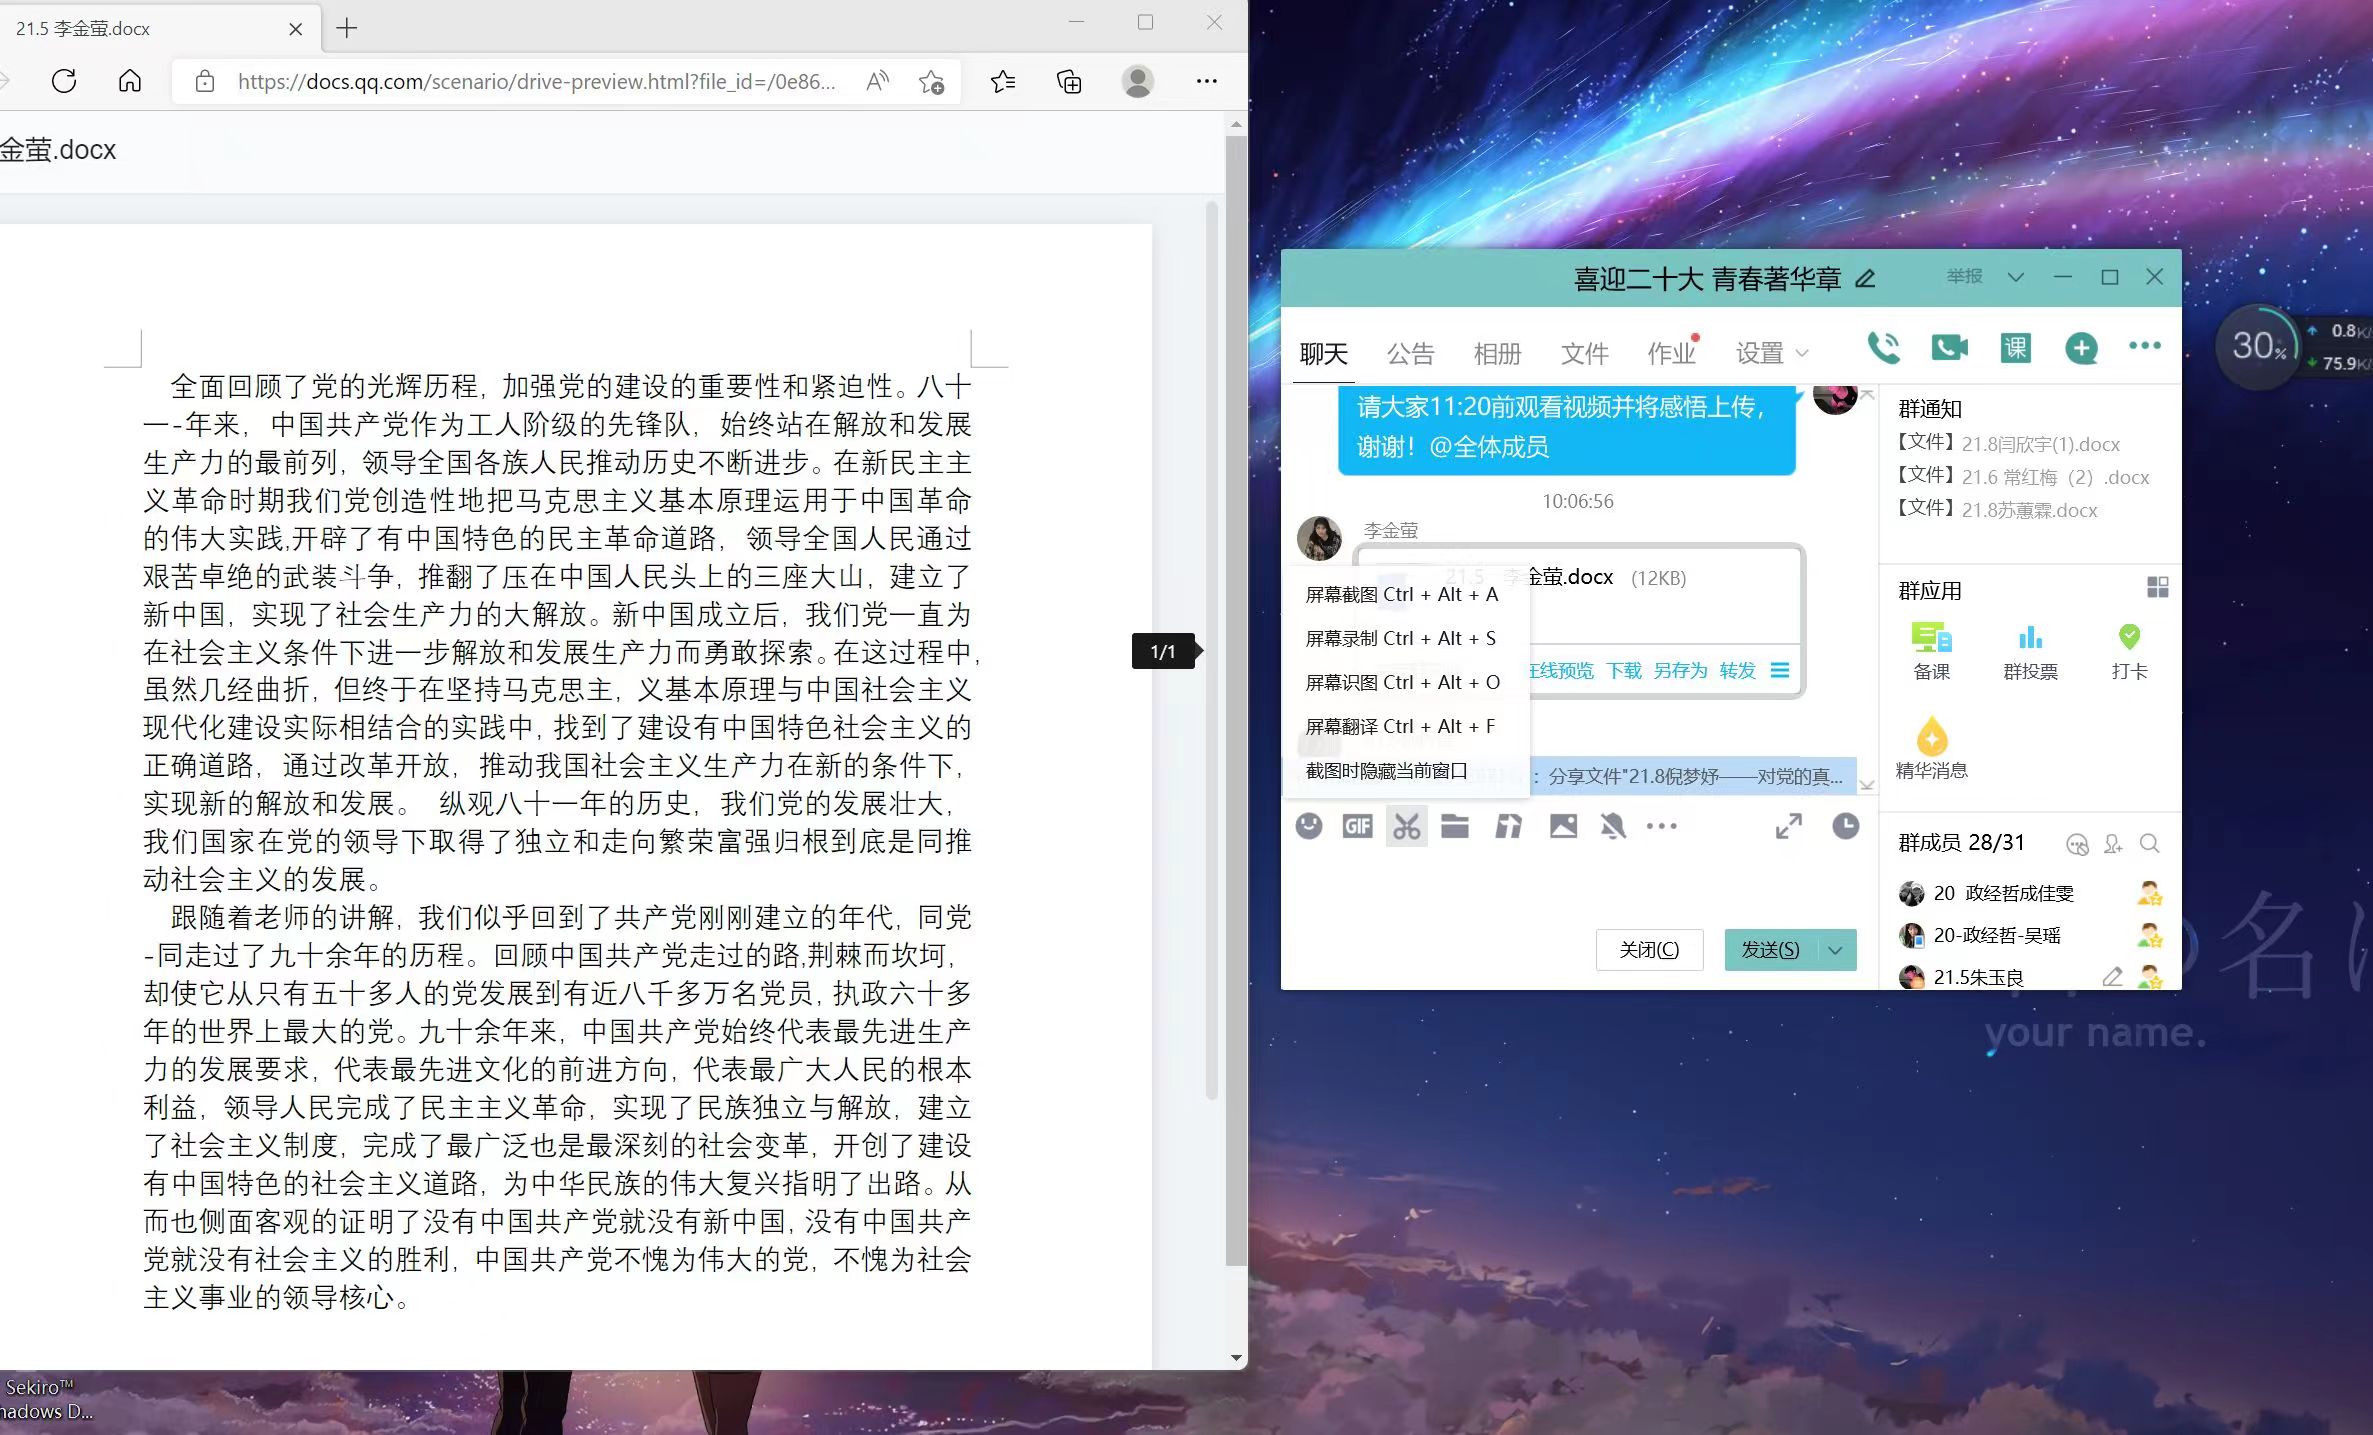The height and width of the screenshot is (1435, 2373).
Task: Add the page to browser favorites
Action: pos(931,82)
